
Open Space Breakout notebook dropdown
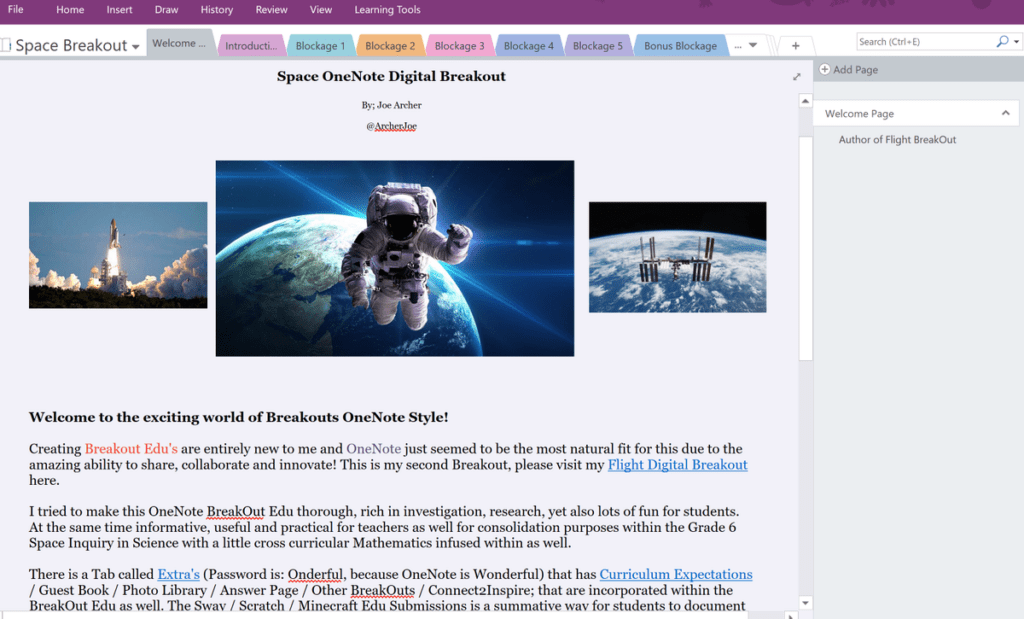(x=136, y=46)
